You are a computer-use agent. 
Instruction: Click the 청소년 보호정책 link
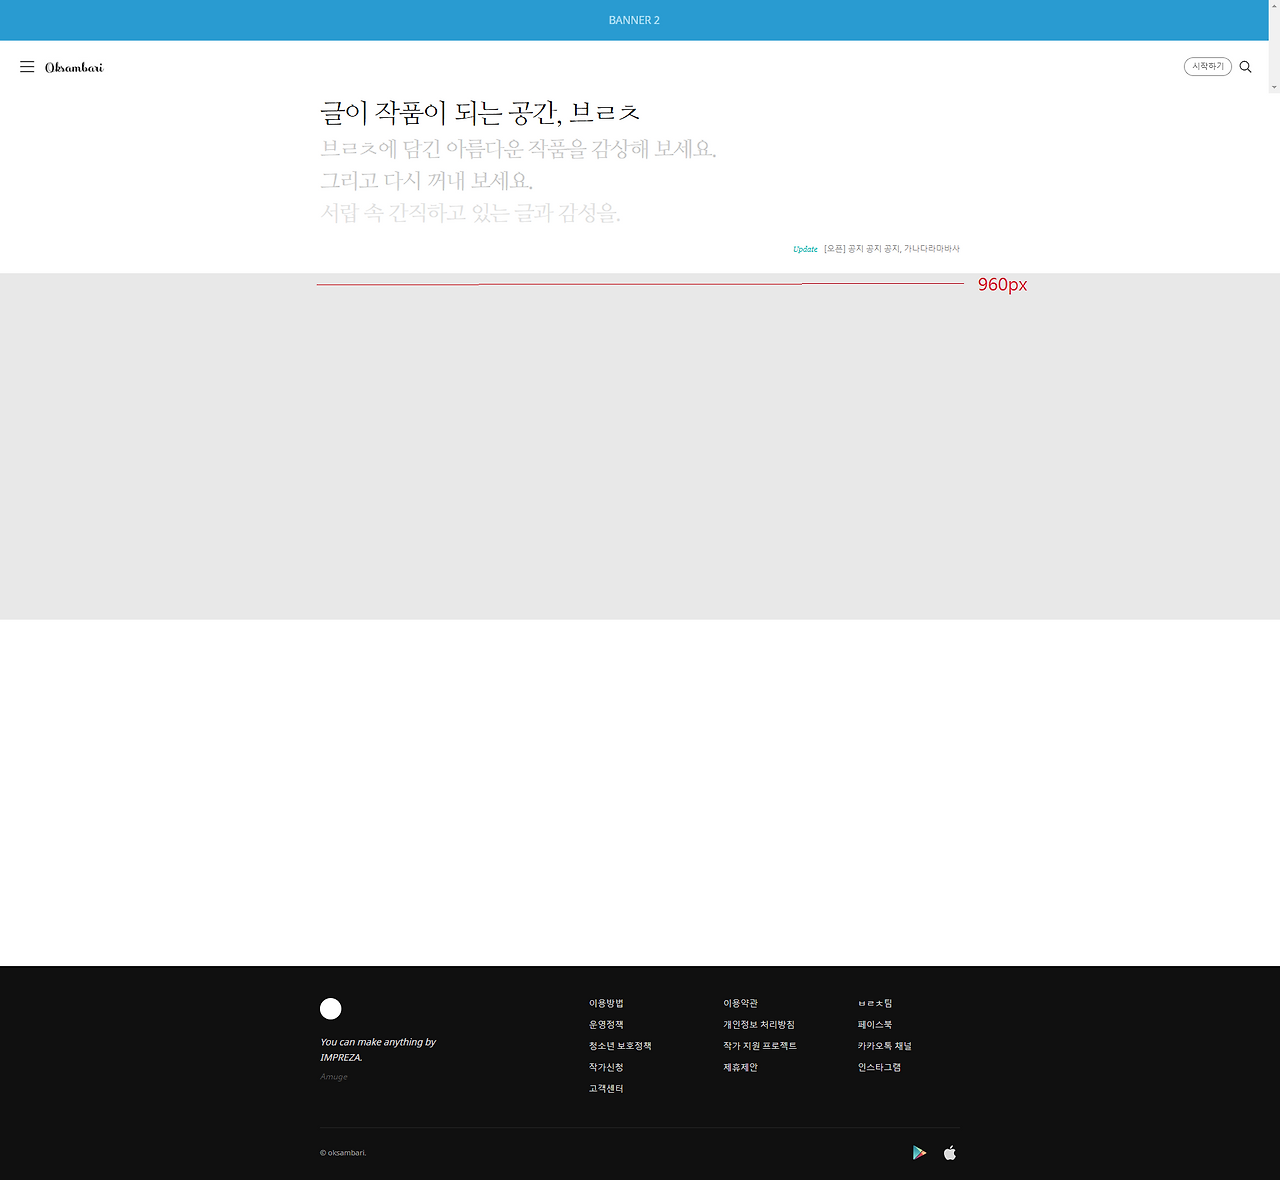coord(620,1045)
